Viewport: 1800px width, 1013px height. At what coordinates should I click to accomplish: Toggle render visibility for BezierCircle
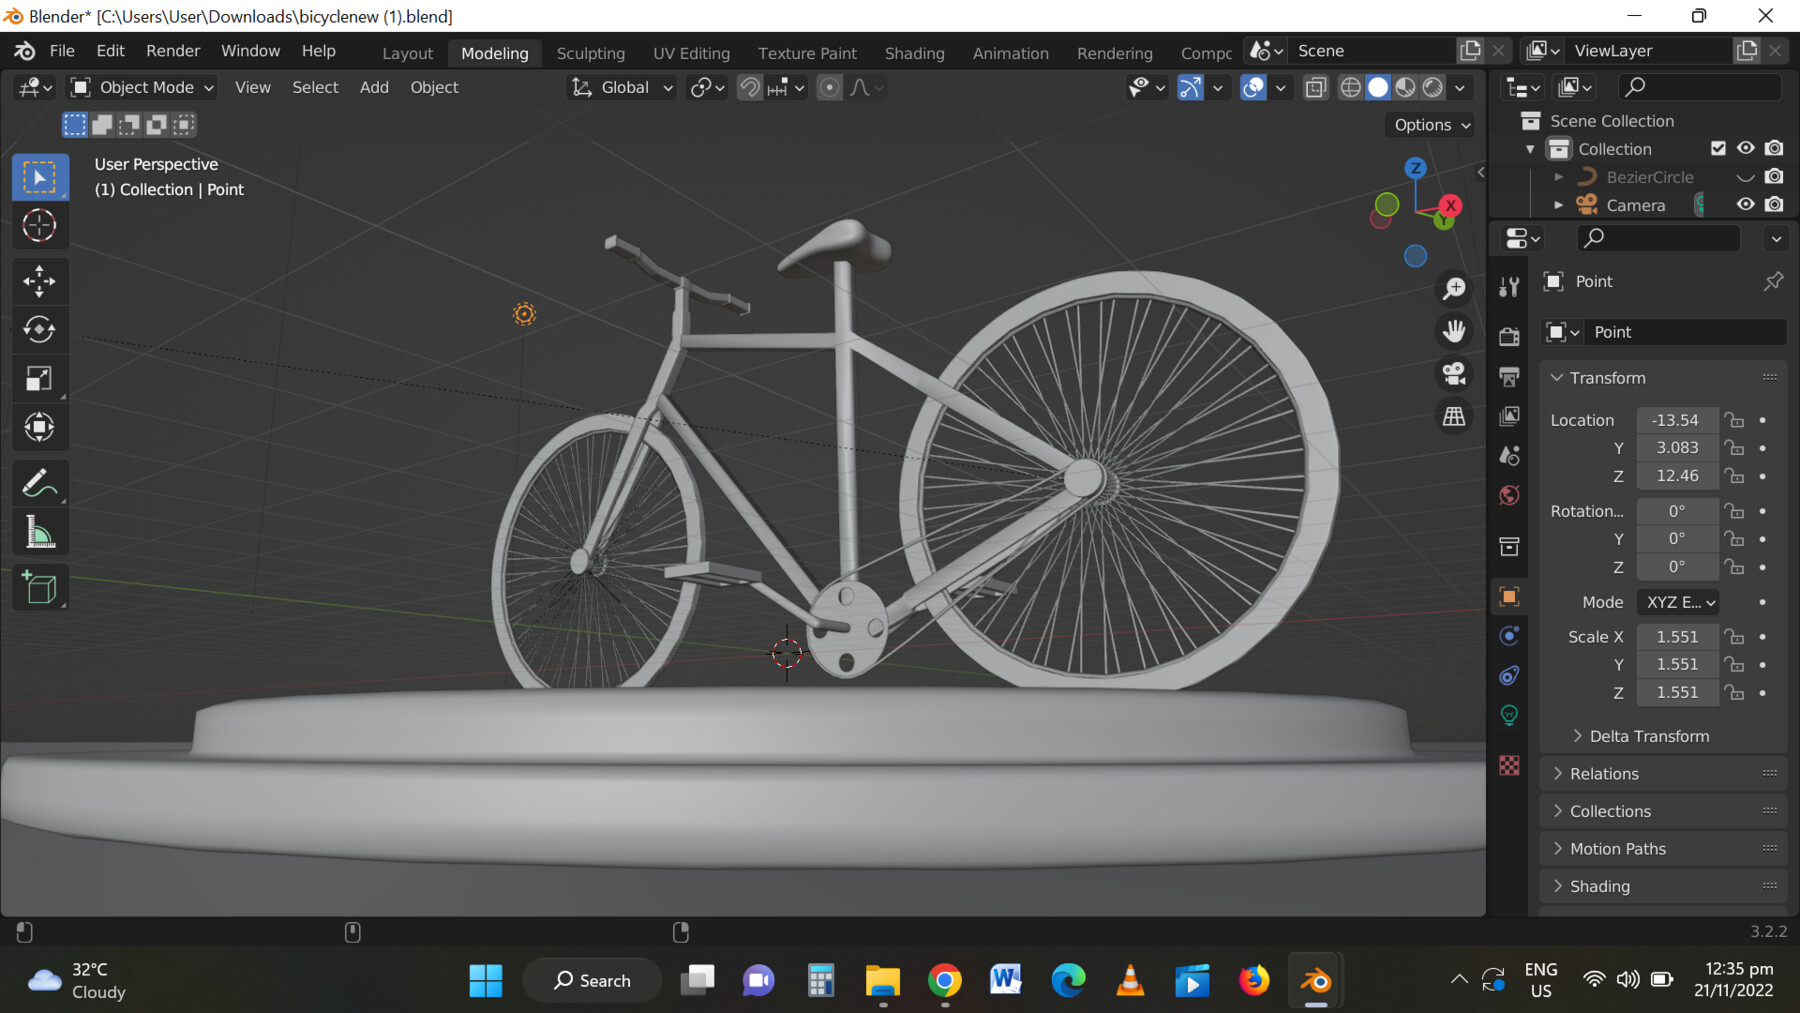(1775, 177)
